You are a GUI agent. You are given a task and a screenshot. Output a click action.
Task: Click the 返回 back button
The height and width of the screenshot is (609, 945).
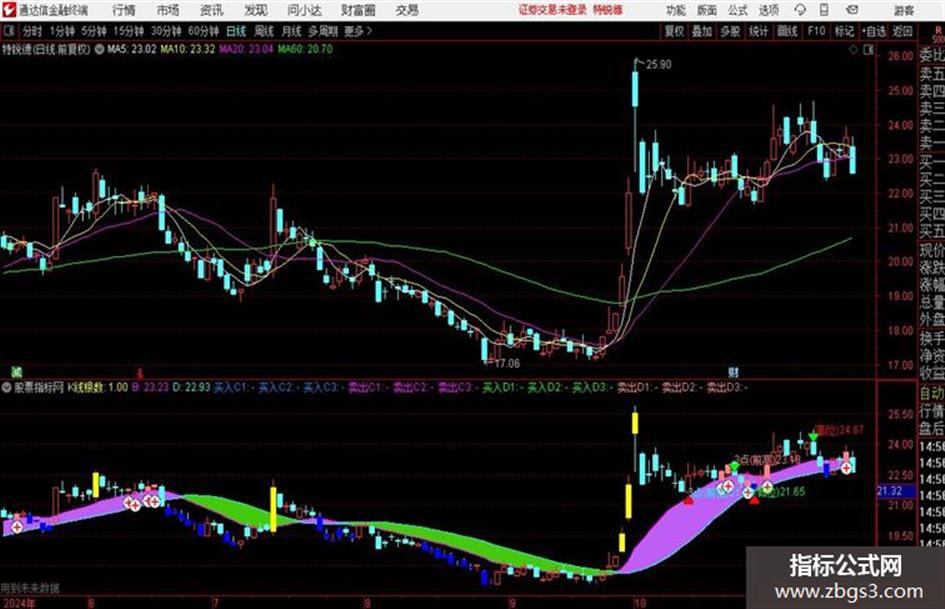point(902,31)
